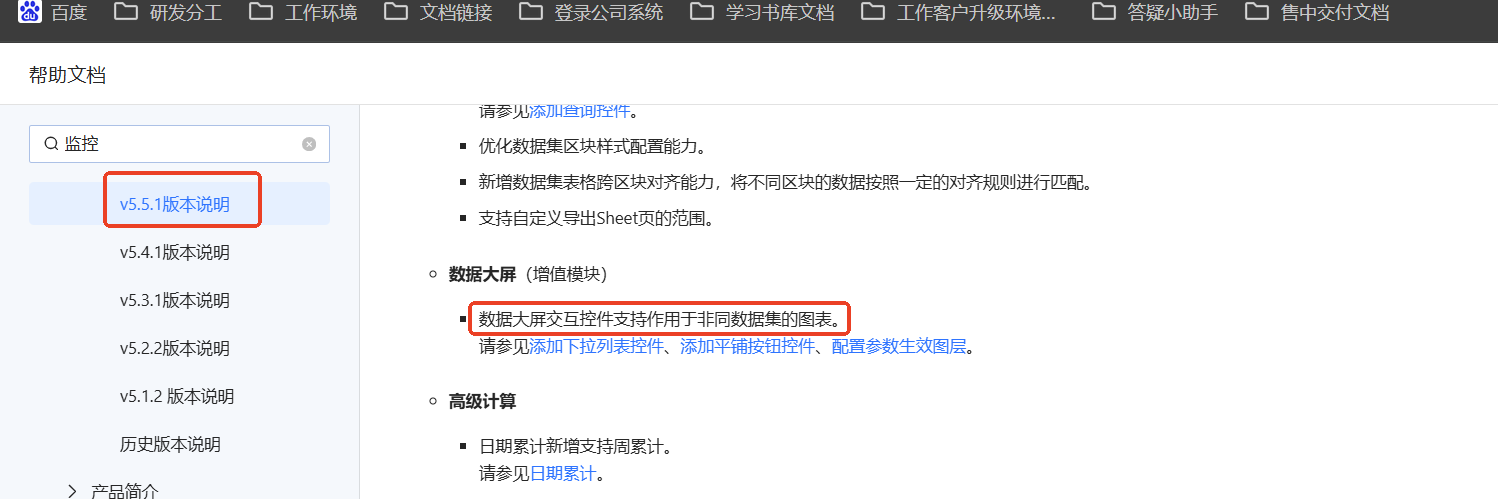
Task: Open the 答疑小助手 bookmark folder icon
Action: (1103, 12)
